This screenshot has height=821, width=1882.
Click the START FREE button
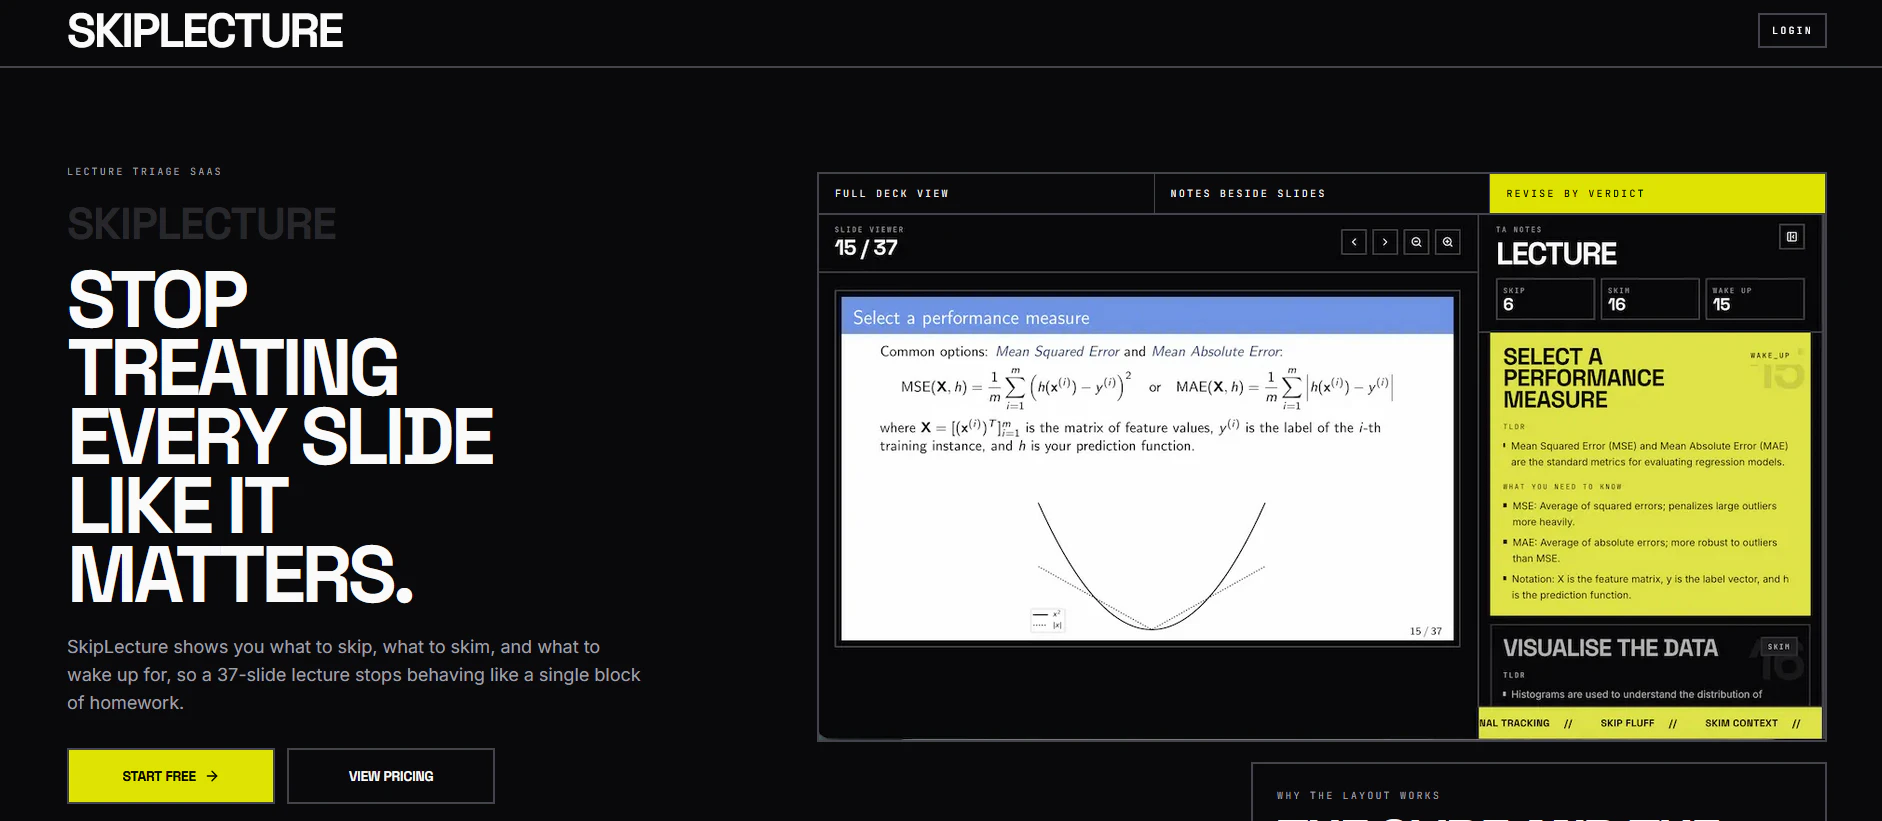(171, 776)
